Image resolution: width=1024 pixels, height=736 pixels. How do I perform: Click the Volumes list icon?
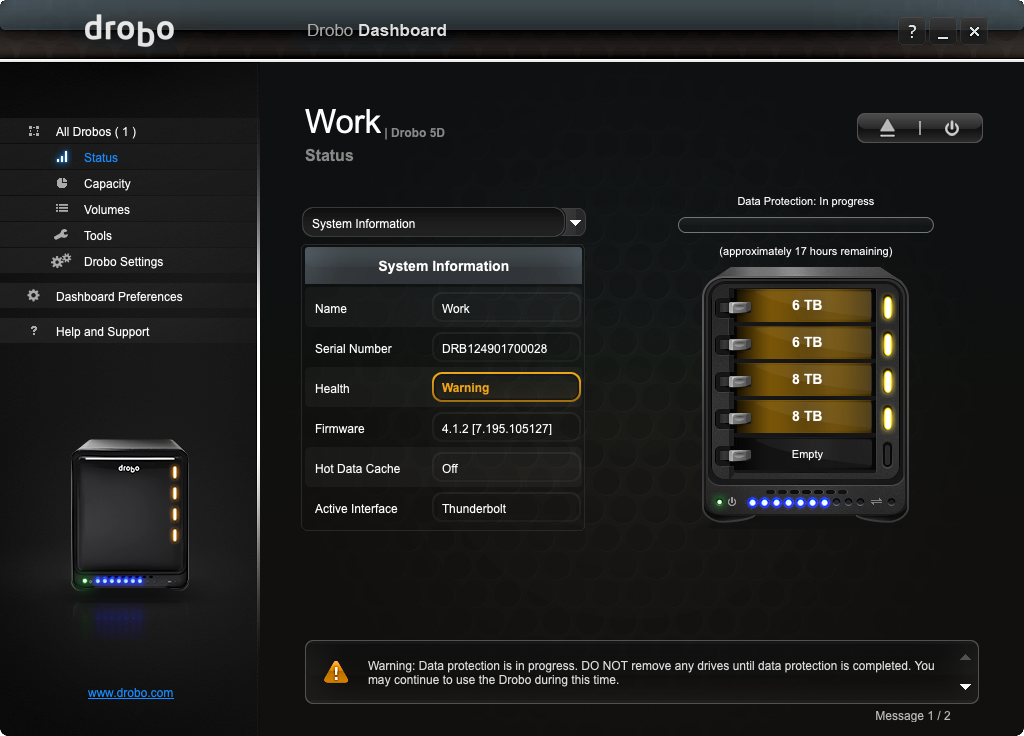(62, 209)
